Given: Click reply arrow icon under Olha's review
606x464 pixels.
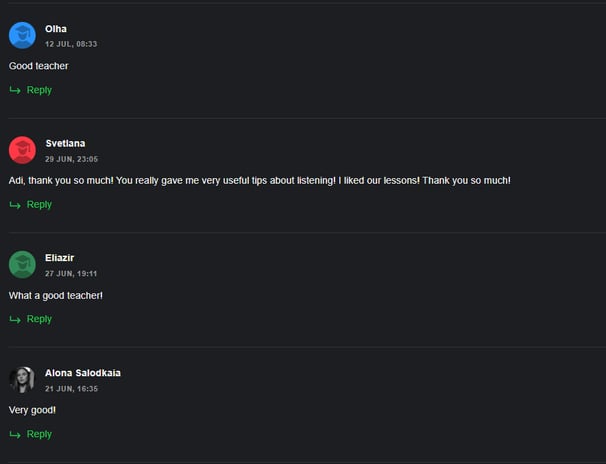Looking at the screenshot, I should 15,90.
